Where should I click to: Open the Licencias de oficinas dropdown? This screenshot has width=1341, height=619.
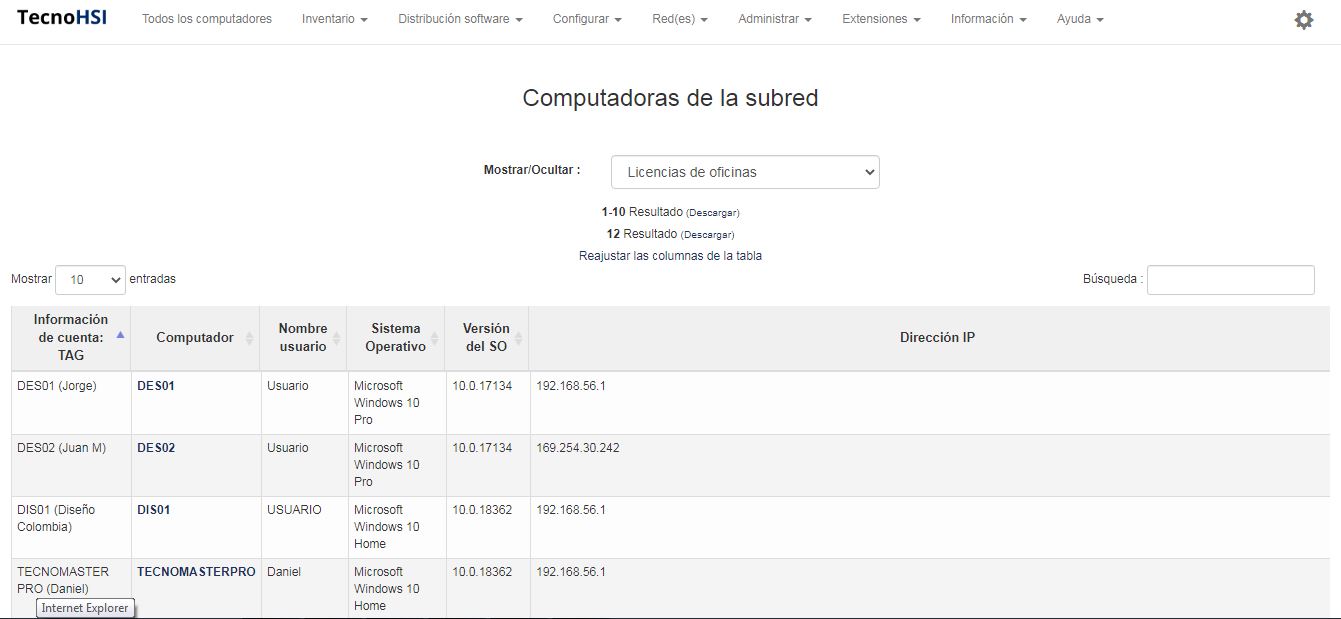point(745,172)
